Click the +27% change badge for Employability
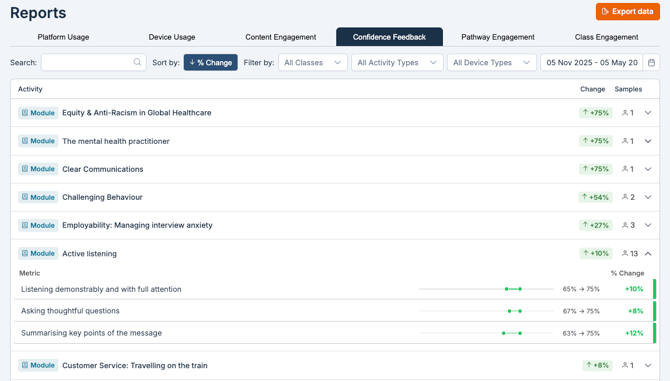 coord(596,225)
